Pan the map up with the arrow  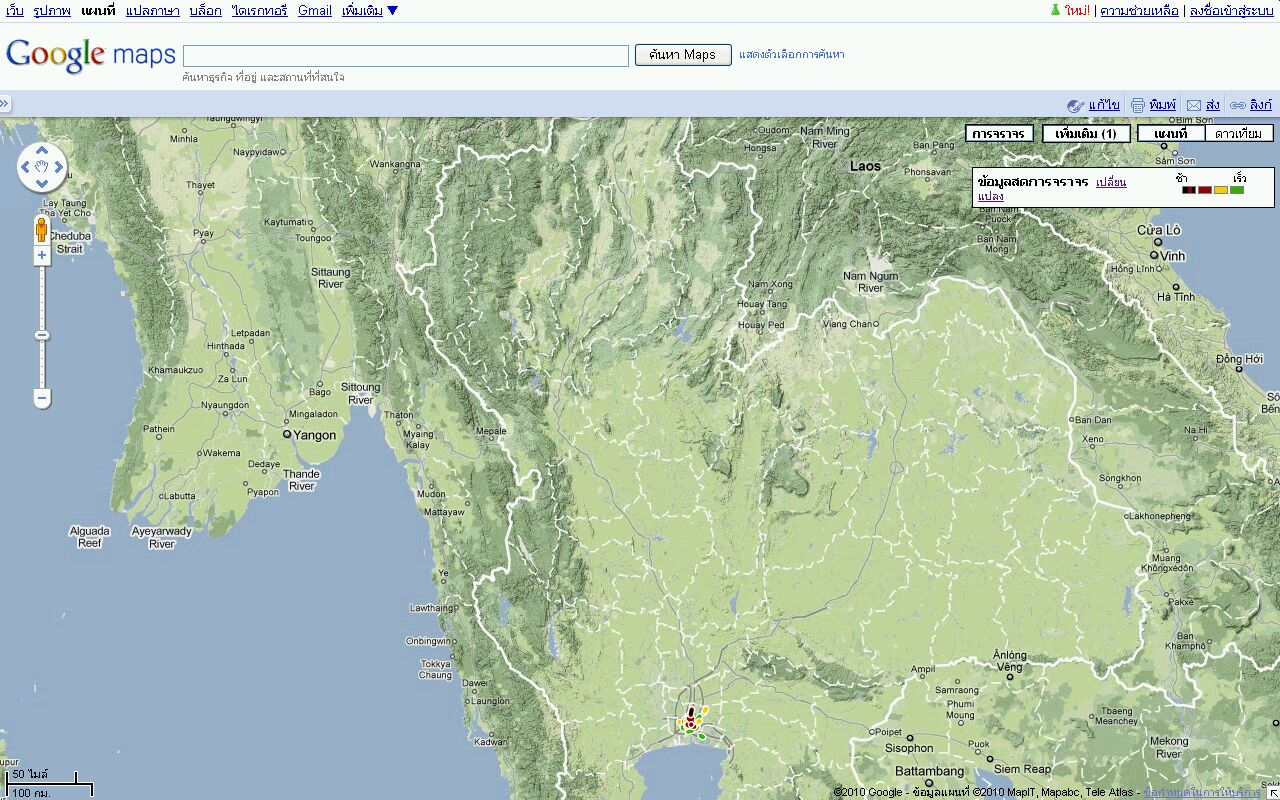[42, 153]
